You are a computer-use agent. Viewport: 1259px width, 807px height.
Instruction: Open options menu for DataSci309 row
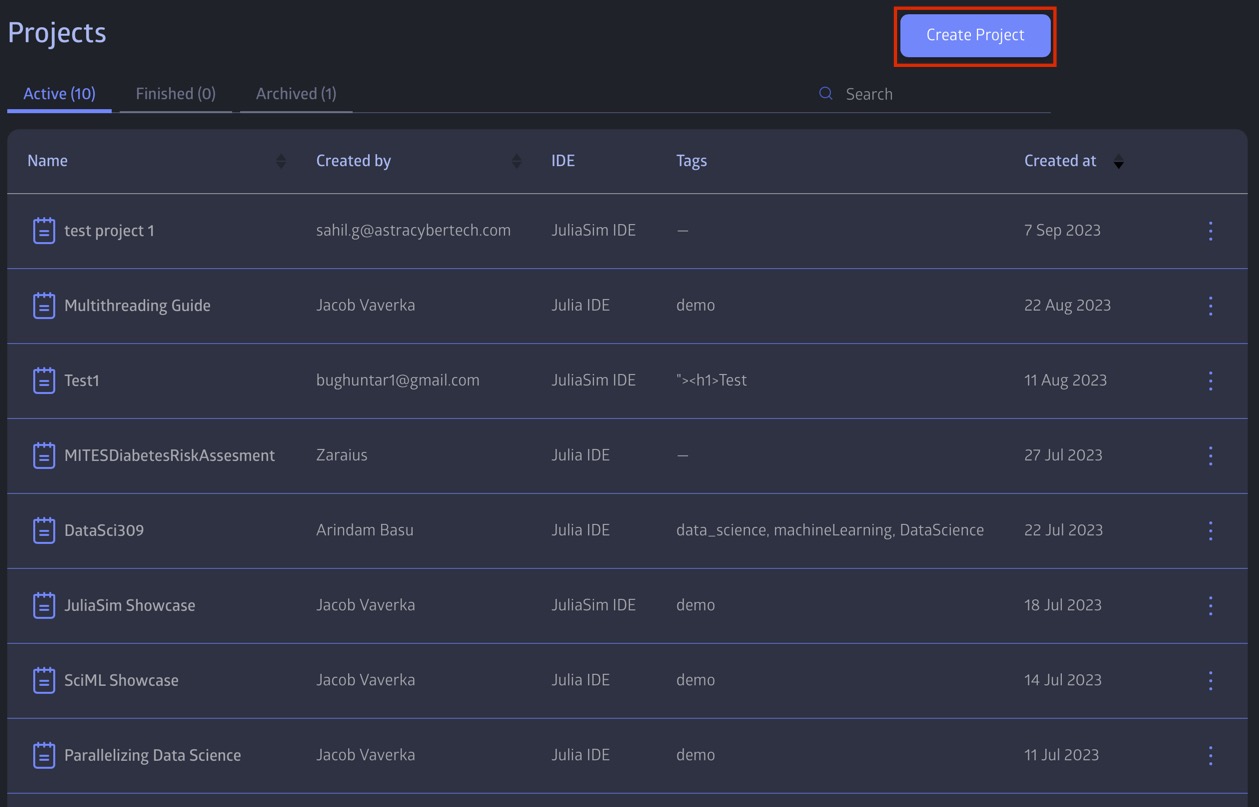point(1210,531)
